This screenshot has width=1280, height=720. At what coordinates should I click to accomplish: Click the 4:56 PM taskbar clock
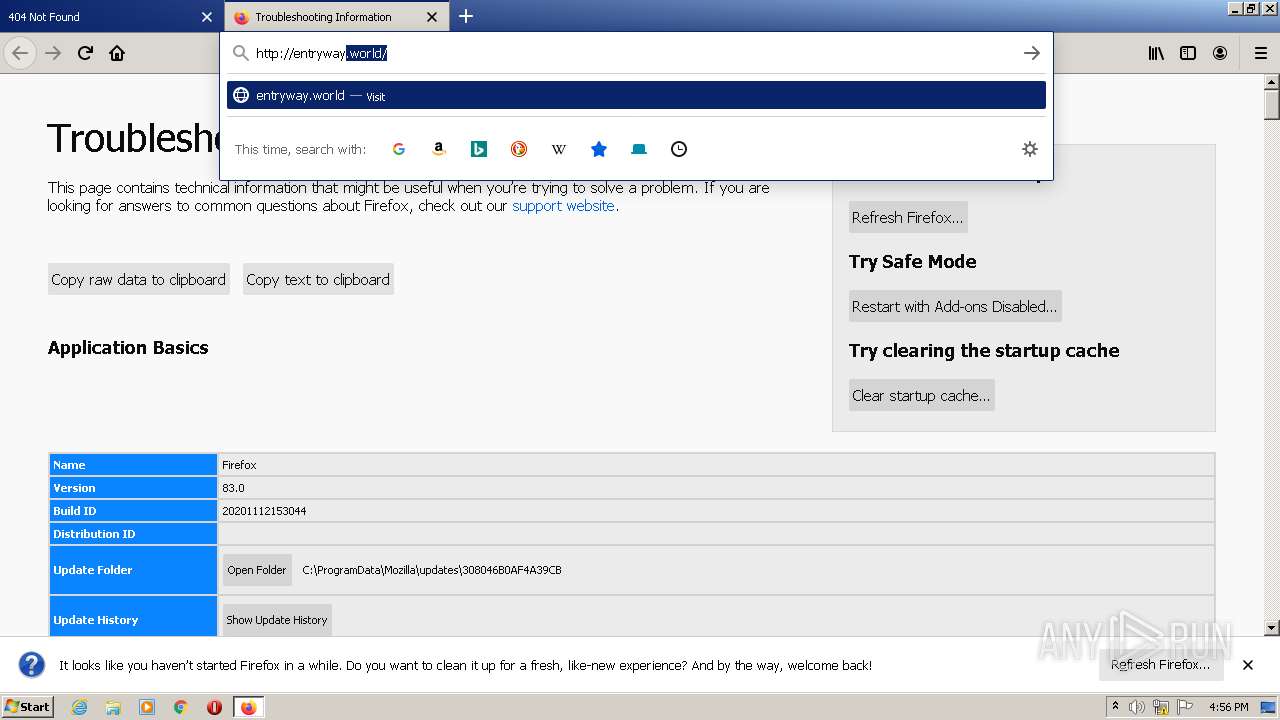(x=1228, y=707)
